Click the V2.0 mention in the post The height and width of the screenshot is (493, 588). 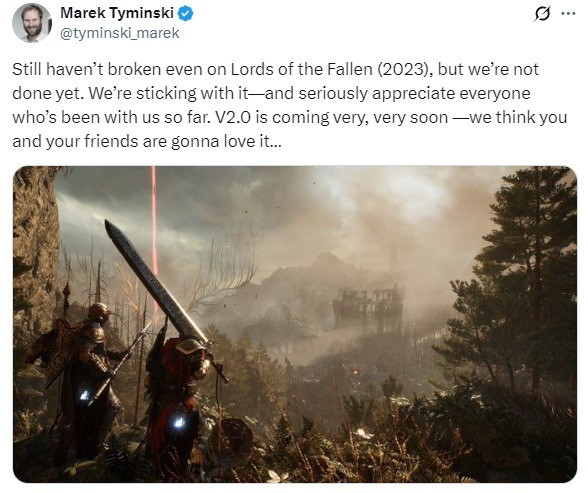tap(232, 118)
